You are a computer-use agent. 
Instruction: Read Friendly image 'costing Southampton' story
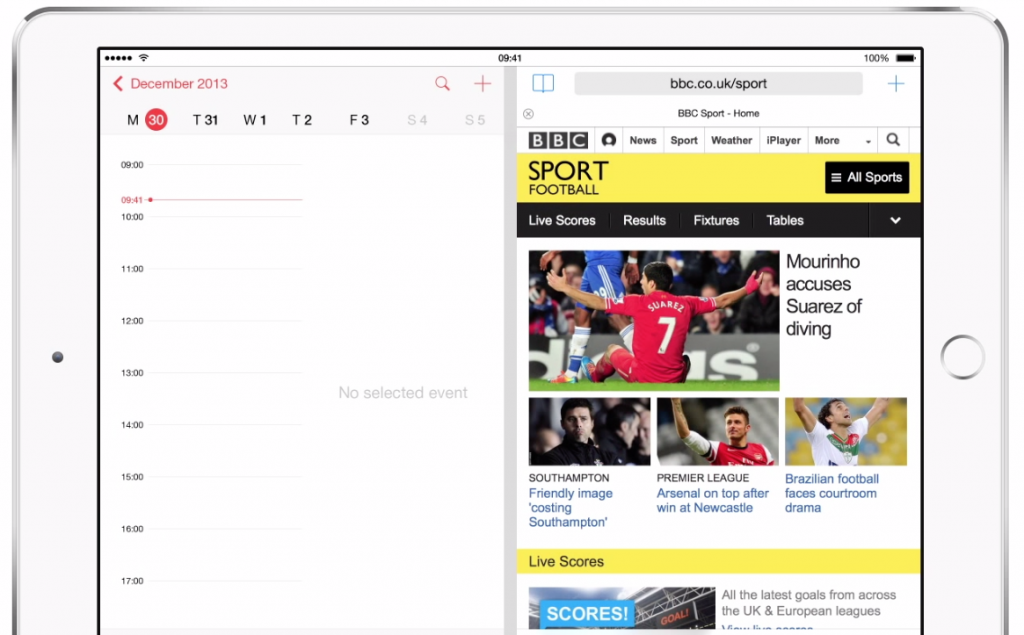(x=571, y=508)
